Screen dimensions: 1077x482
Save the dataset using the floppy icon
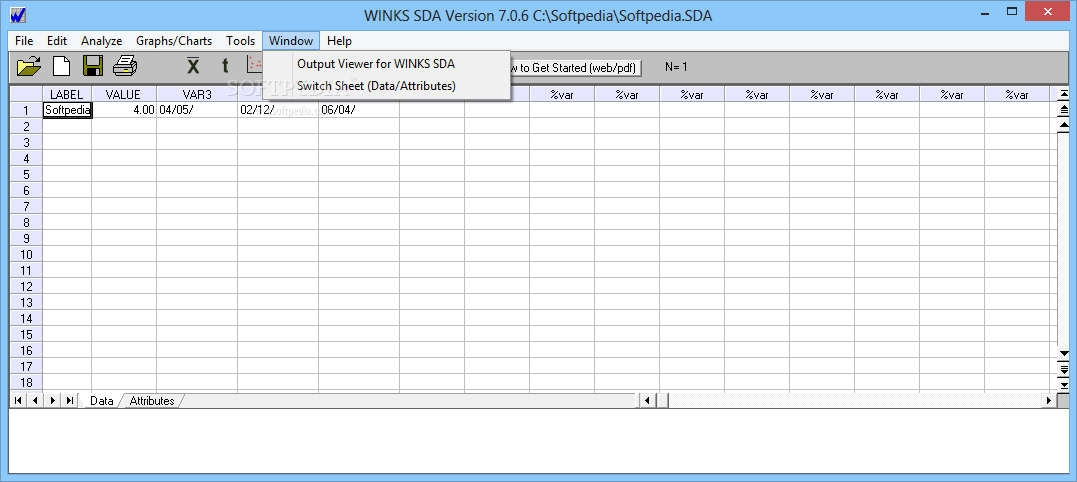pyautogui.click(x=93, y=66)
